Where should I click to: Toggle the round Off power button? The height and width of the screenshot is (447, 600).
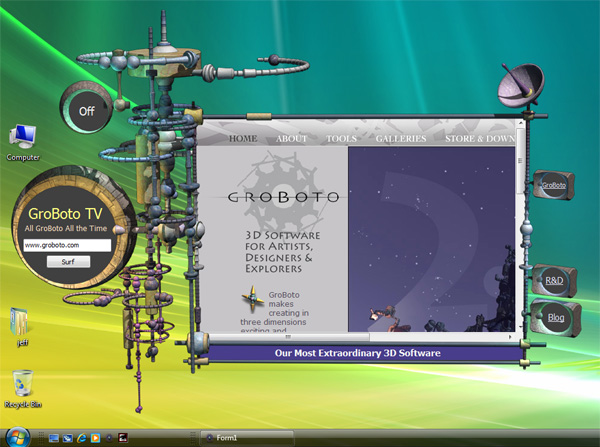pos(86,111)
